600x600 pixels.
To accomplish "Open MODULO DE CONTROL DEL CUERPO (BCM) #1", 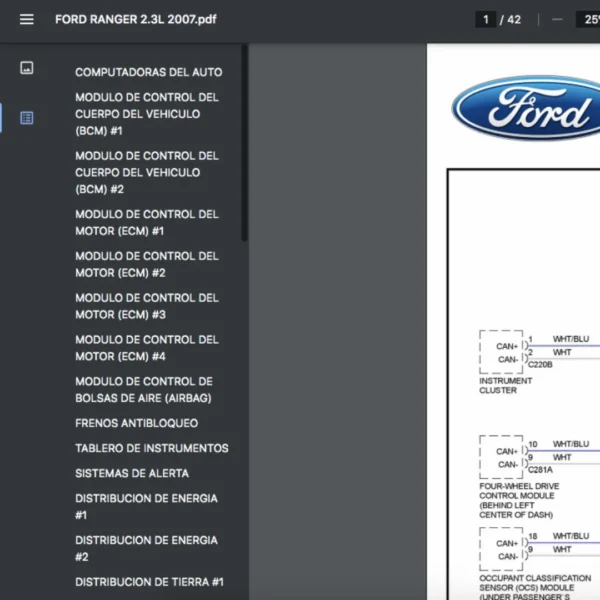I will click(147, 114).
